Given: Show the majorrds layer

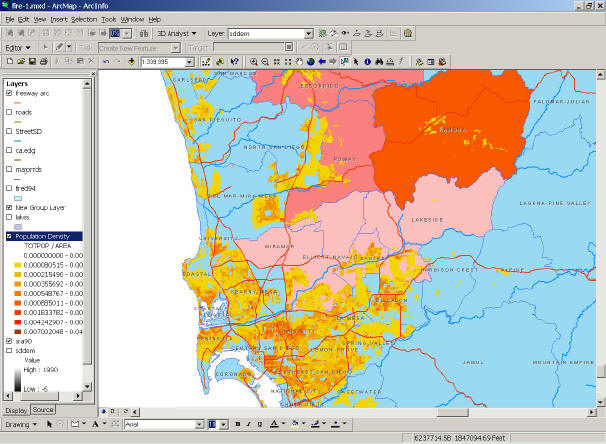Looking at the screenshot, I should click(9, 169).
